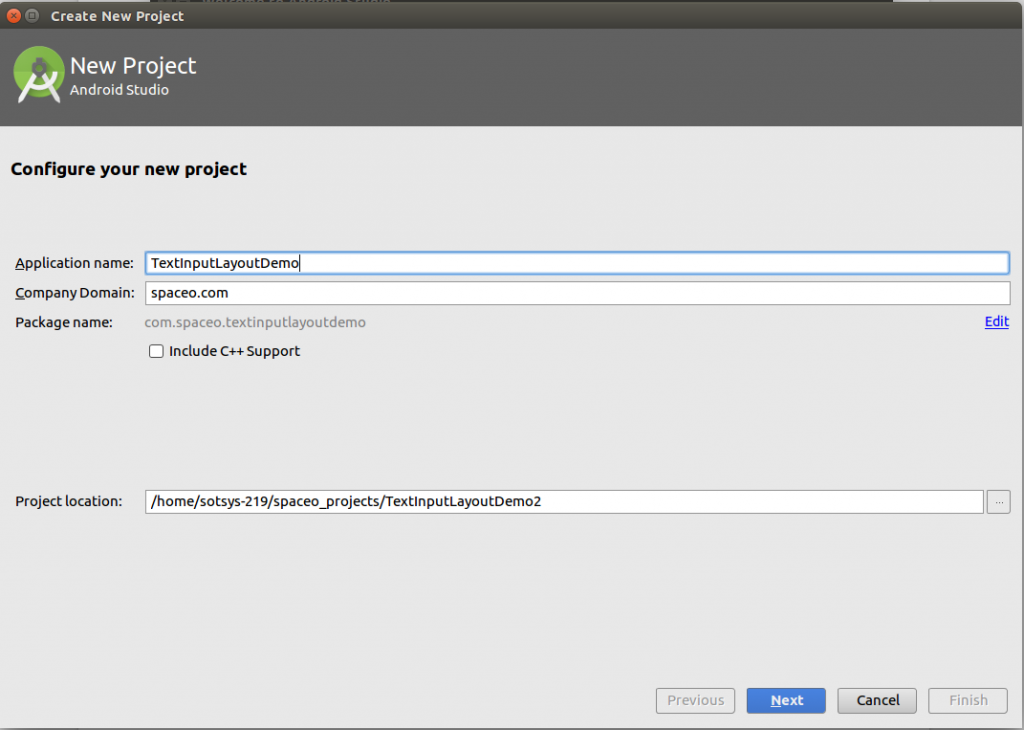
Task: Click package name text com.spaceo.textinputlayoutdemo
Action: pos(255,322)
